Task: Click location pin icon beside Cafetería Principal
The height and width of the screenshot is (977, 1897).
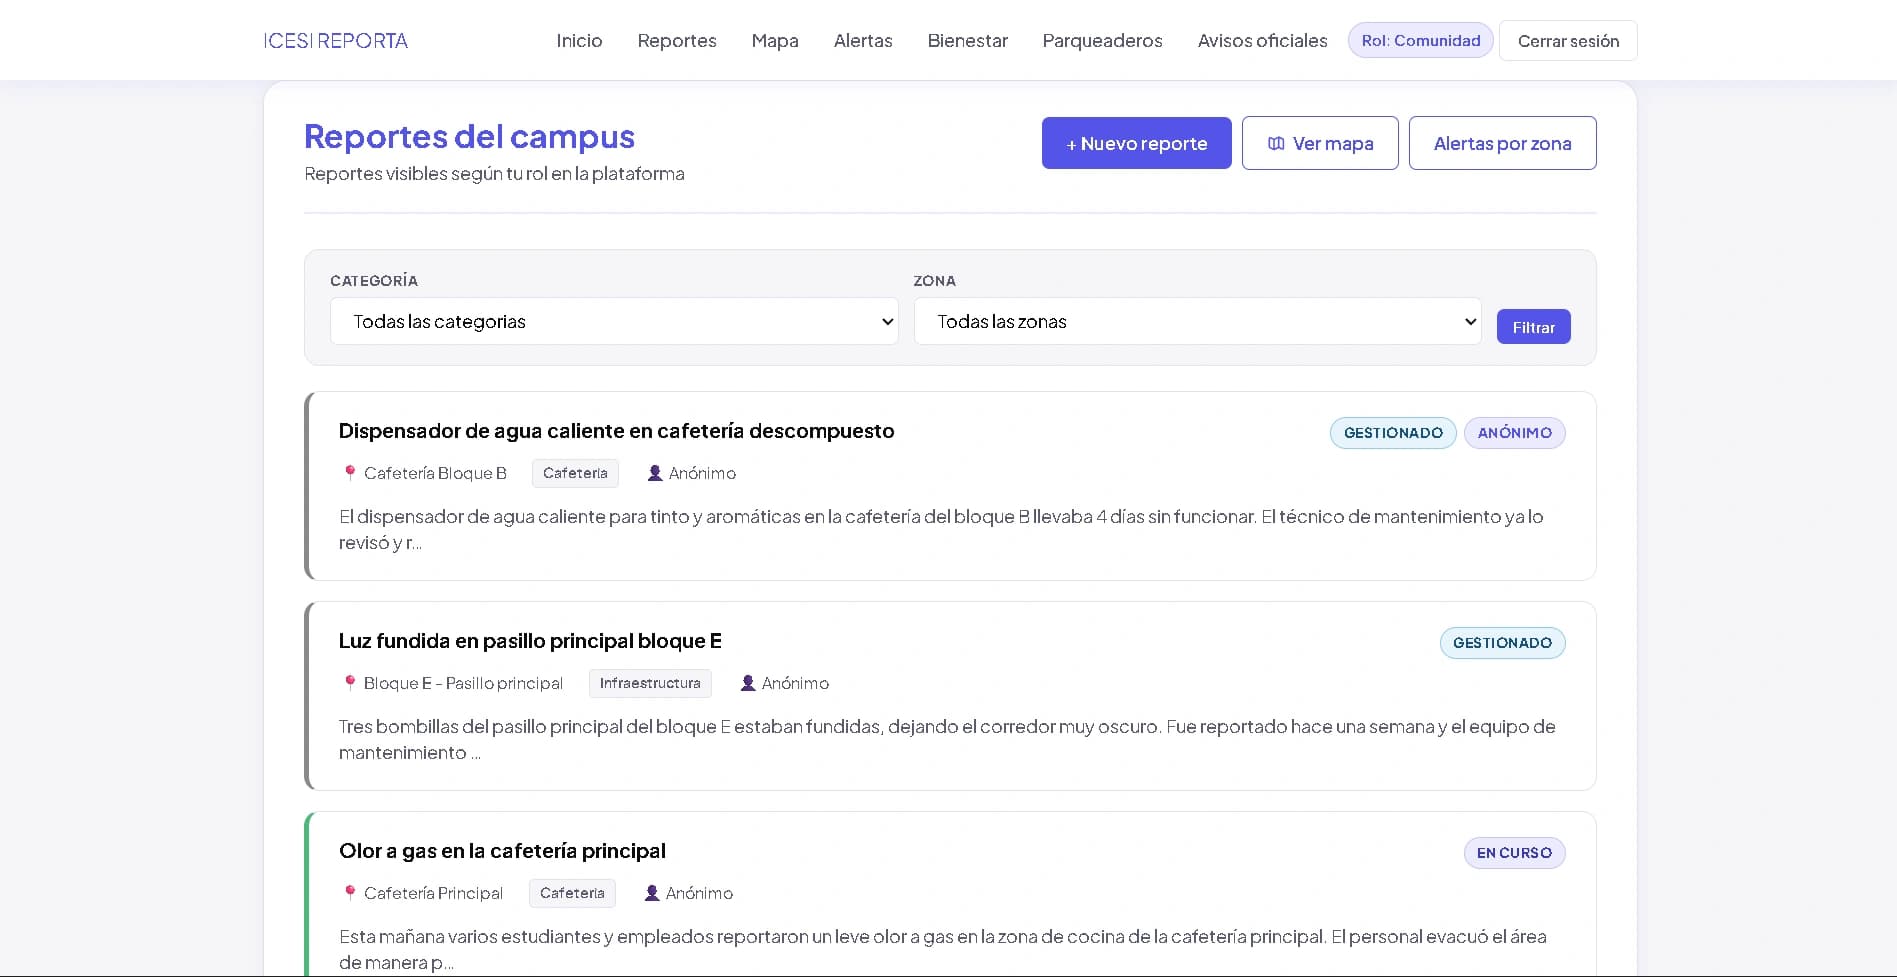Action: point(350,893)
